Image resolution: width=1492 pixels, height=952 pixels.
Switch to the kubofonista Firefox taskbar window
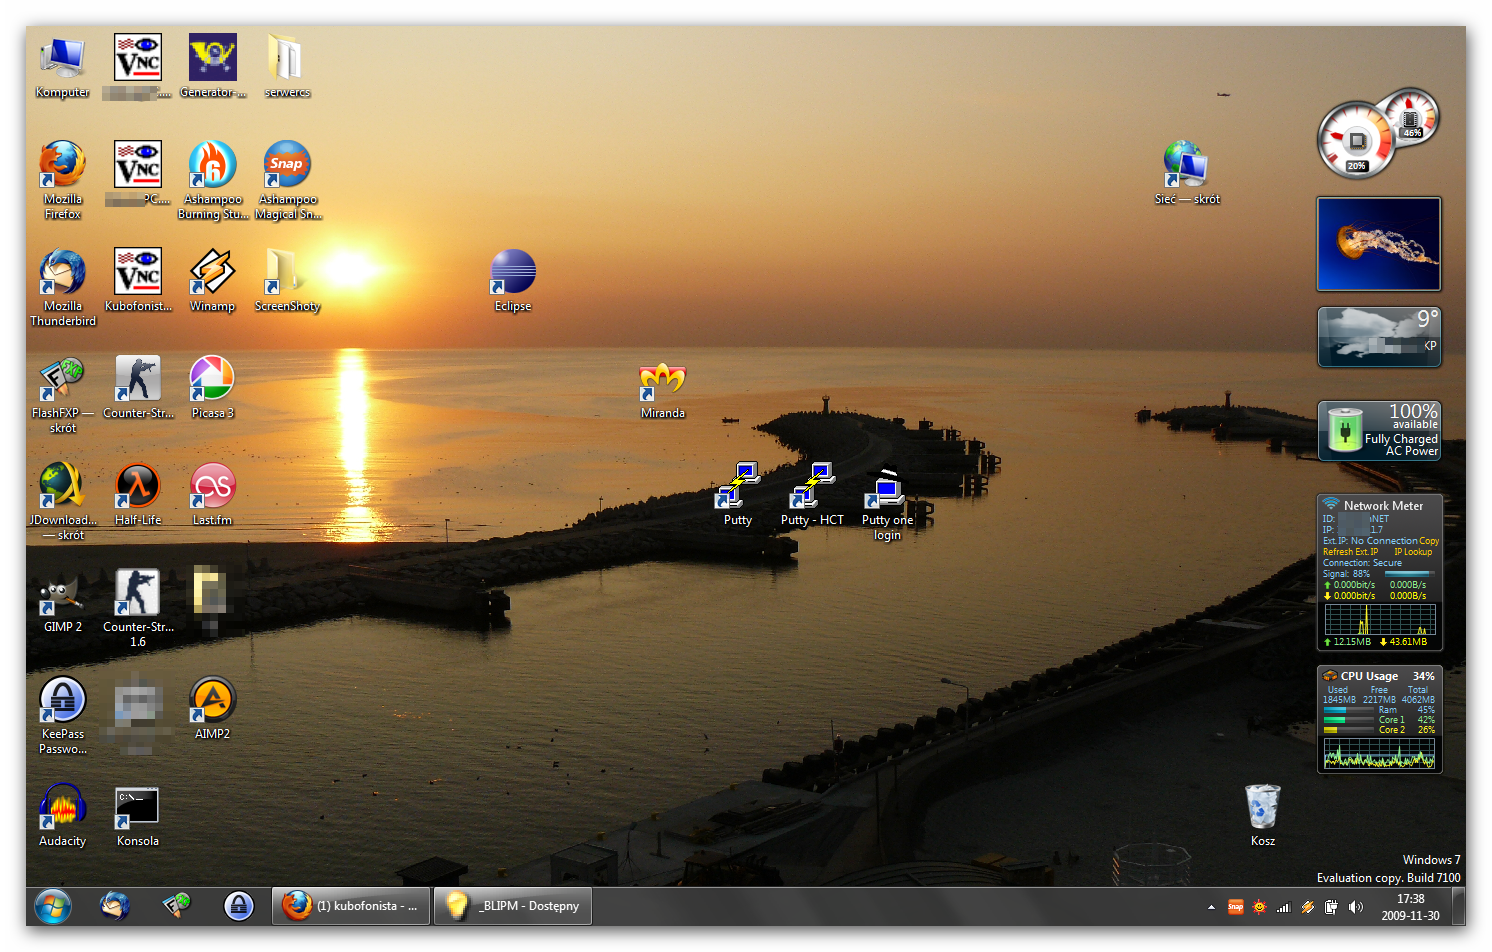pos(351,906)
